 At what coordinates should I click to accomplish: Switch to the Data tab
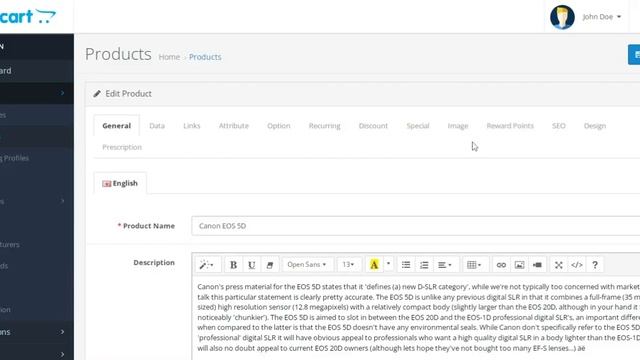pos(157,126)
